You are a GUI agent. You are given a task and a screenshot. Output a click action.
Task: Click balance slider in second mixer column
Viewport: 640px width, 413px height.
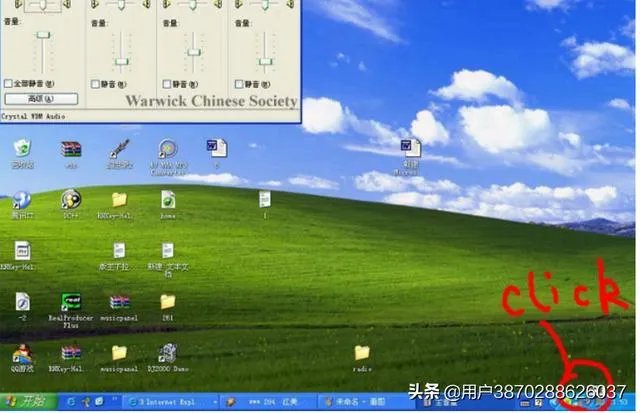click(x=121, y=4)
